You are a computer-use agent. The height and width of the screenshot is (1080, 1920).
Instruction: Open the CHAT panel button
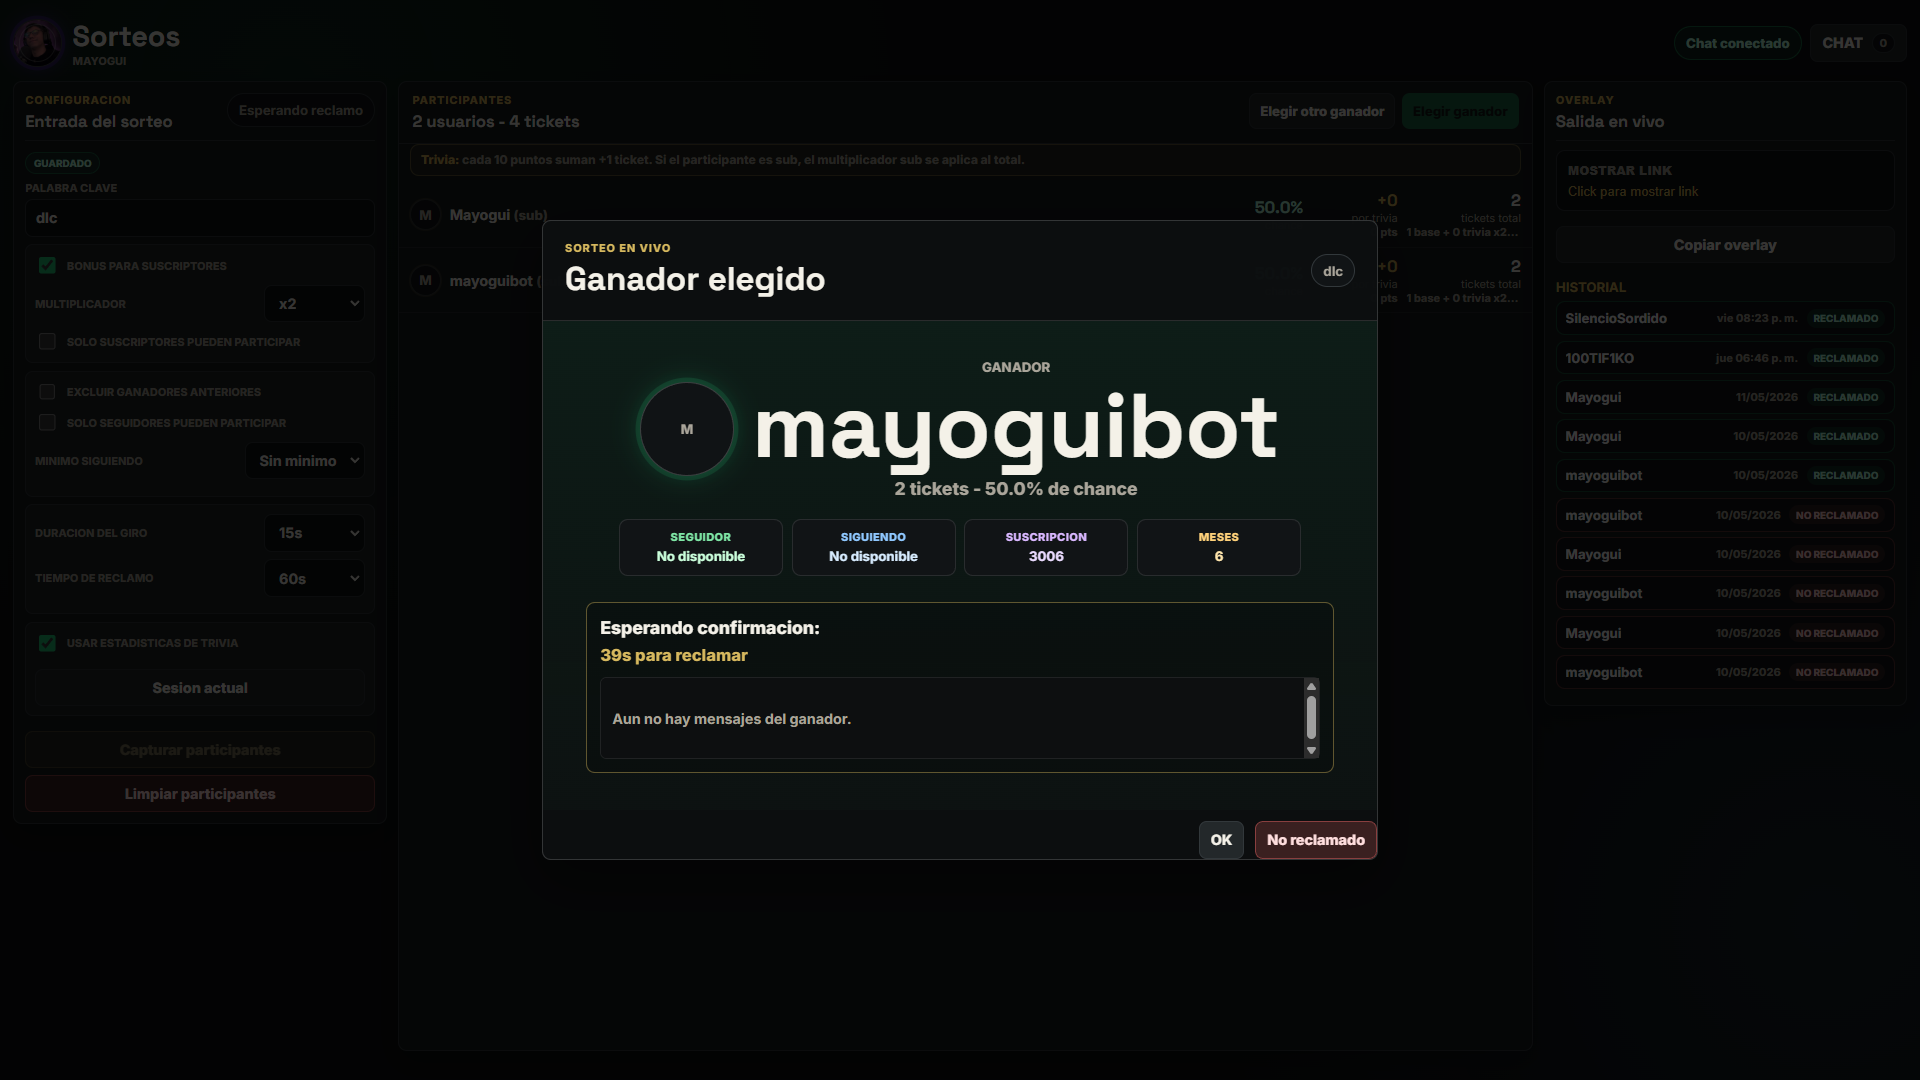1857,43
